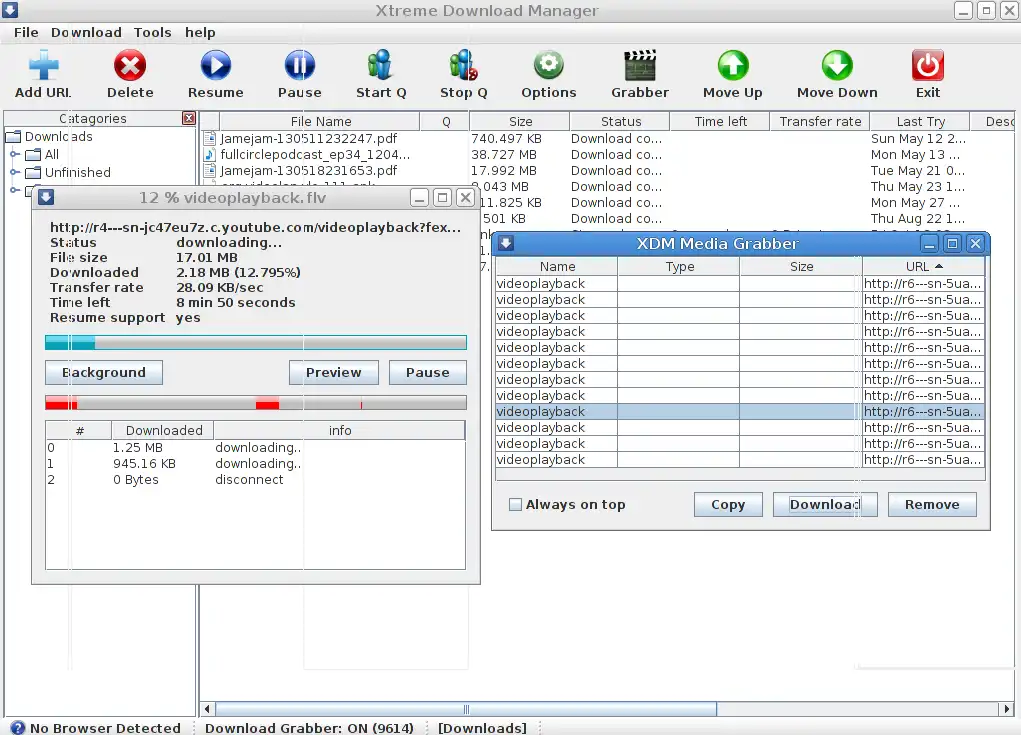1021x735 pixels.
Task: Click Download Grabber: ON (9614) status text
Action: pos(309,728)
